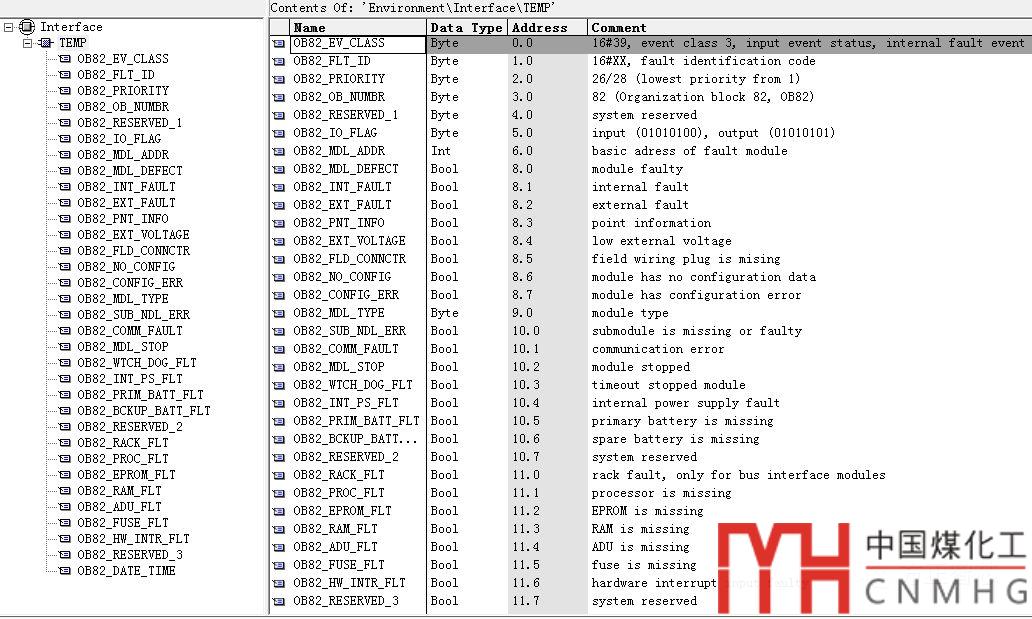The image size is (1032, 619).
Task: Select OB82_MDL_DEFECT in the tree
Action: pos(130,171)
